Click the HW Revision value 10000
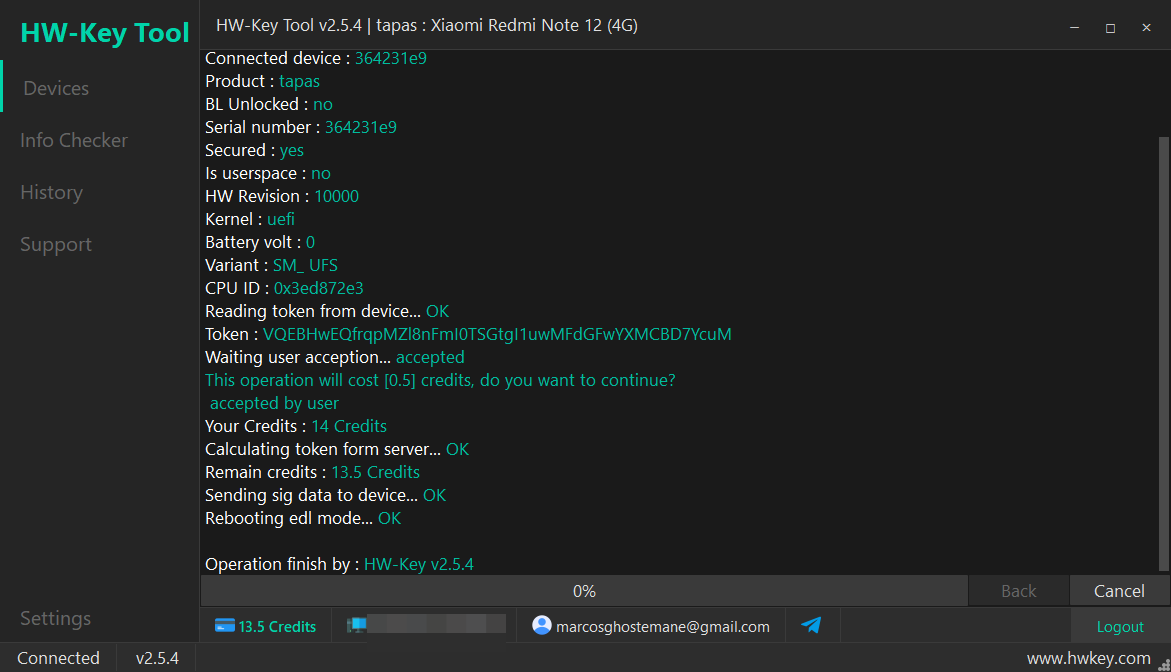This screenshot has height=672, width=1171. pyautogui.click(x=336, y=196)
